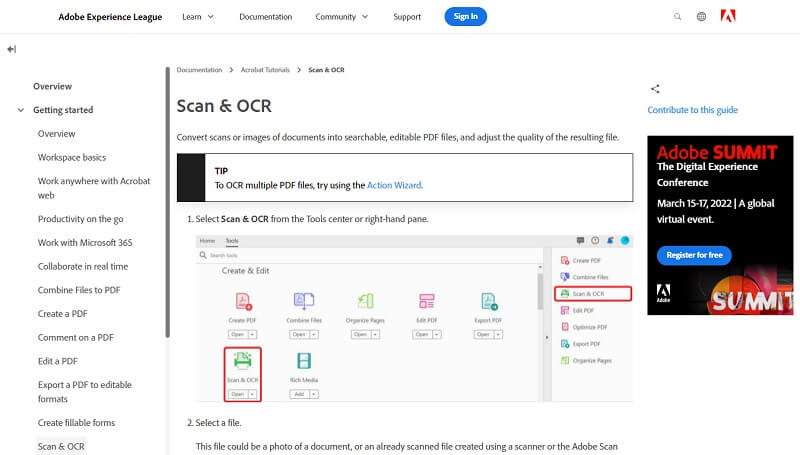The height and width of the screenshot is (455, 800).
Task: Open Productivity on the go
Action: tap(81, 219)
